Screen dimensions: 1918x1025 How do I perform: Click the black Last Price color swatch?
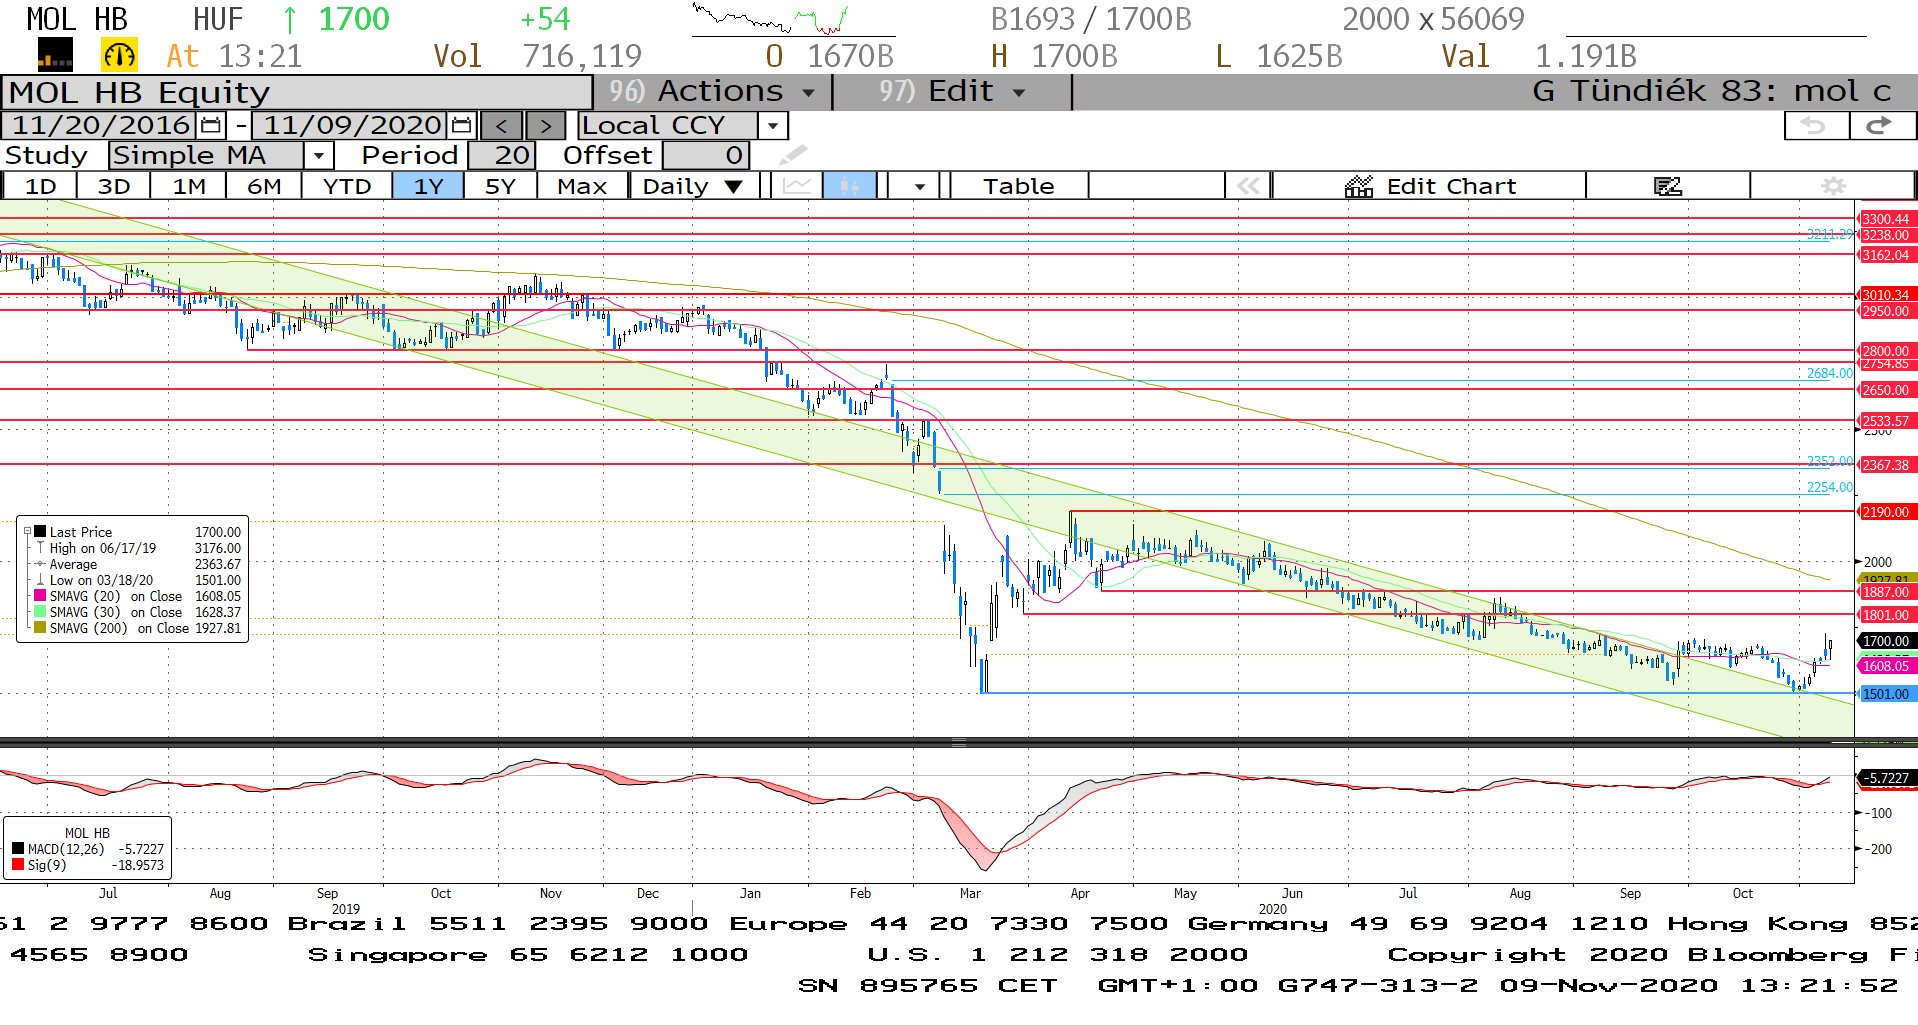tap(40, 532)
